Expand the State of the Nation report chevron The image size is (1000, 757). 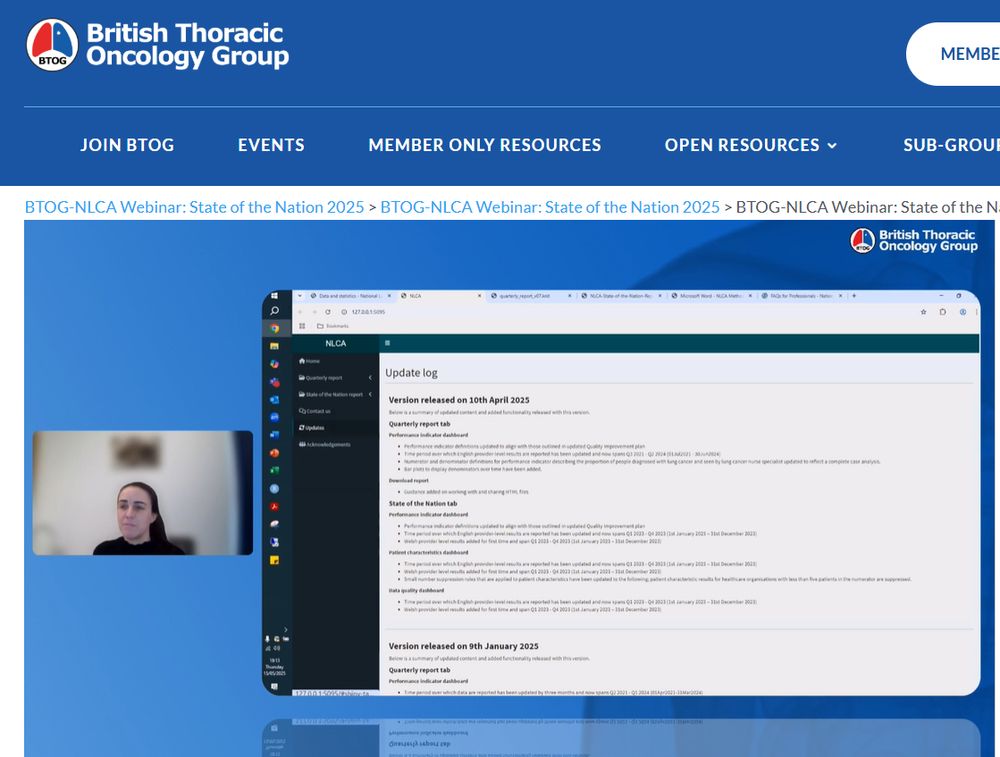370,395
